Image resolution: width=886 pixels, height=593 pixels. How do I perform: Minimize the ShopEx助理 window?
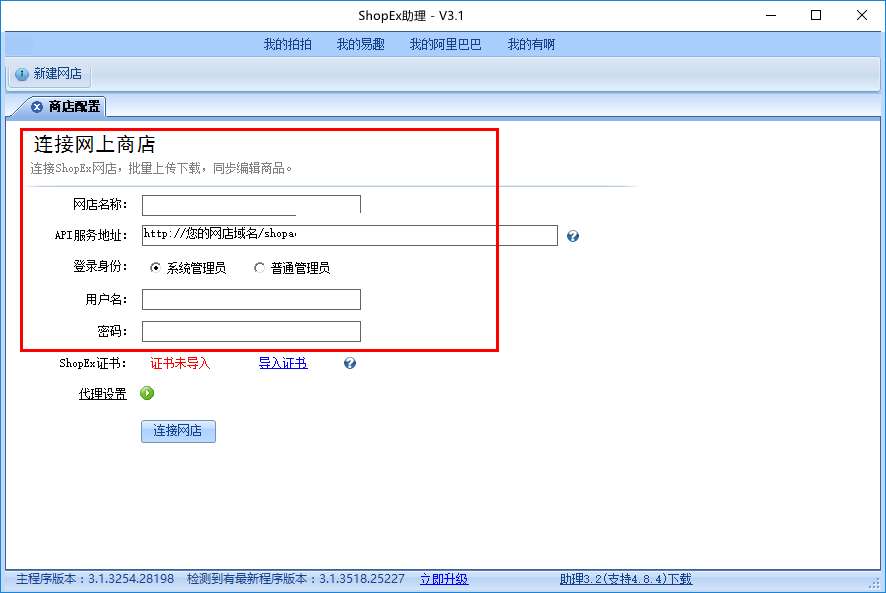coord(771,15)
